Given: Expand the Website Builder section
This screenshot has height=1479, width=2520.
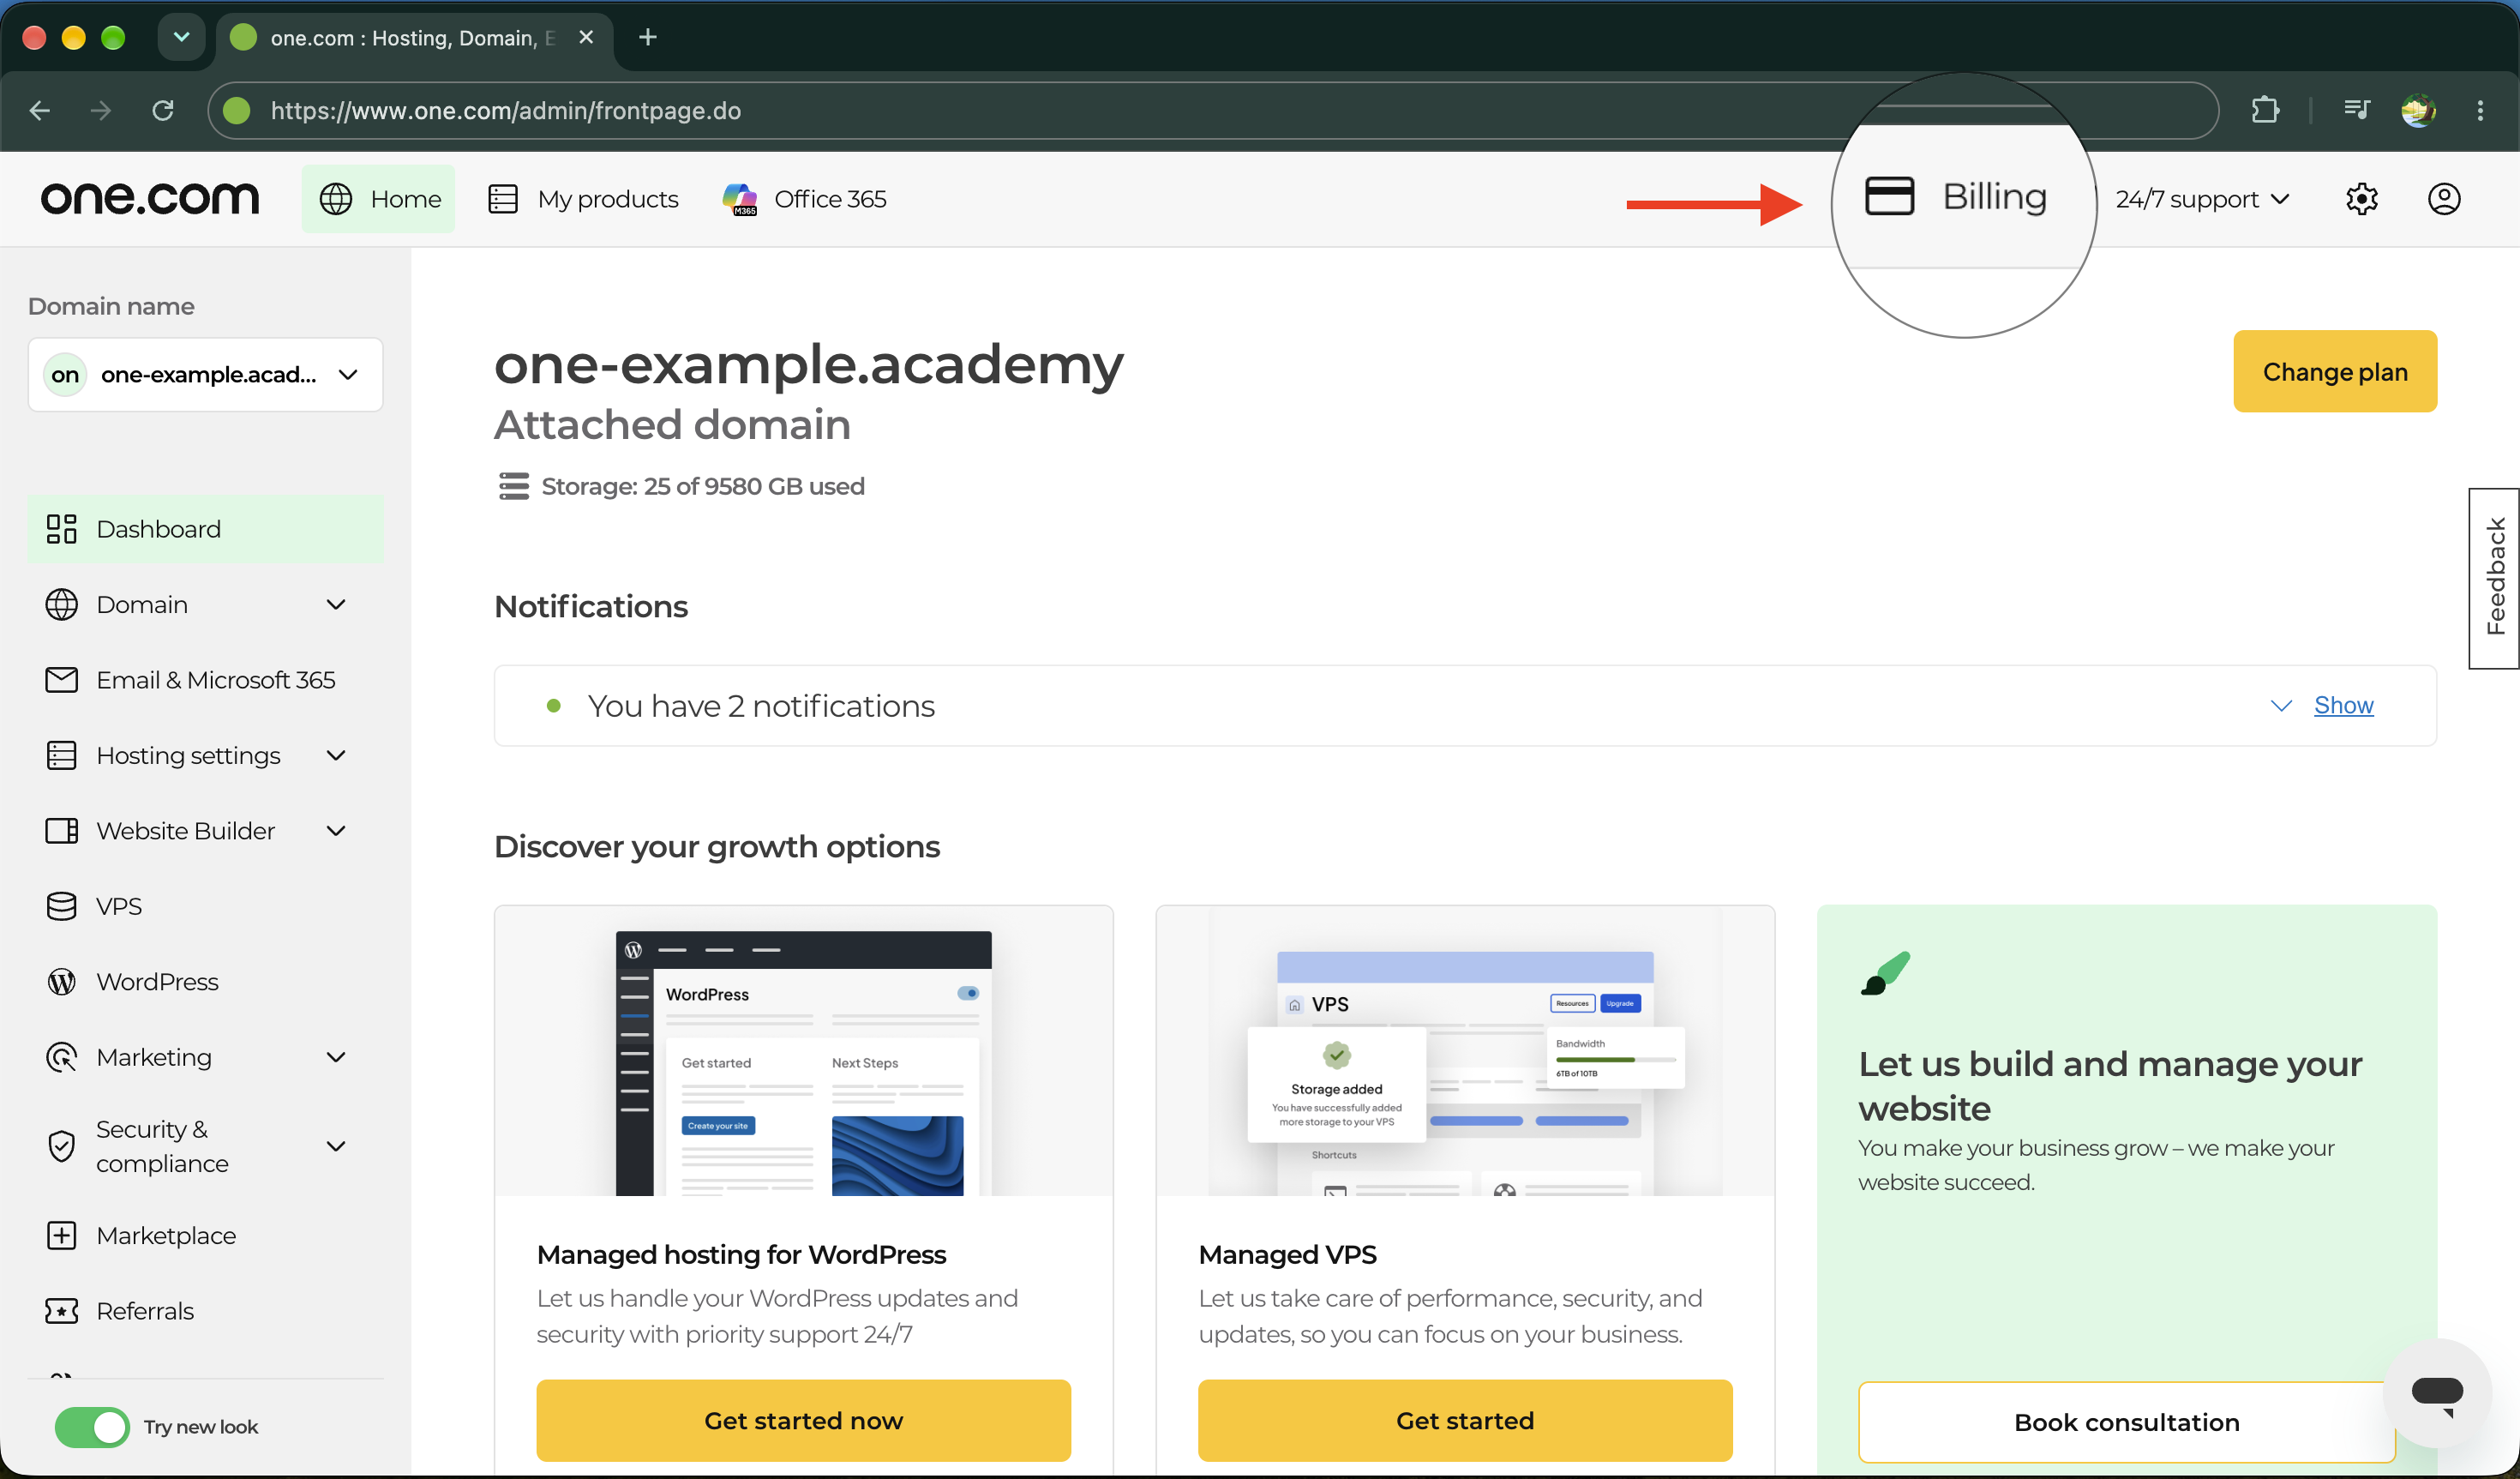Looking at the screenshot, I should coord(205,831).
